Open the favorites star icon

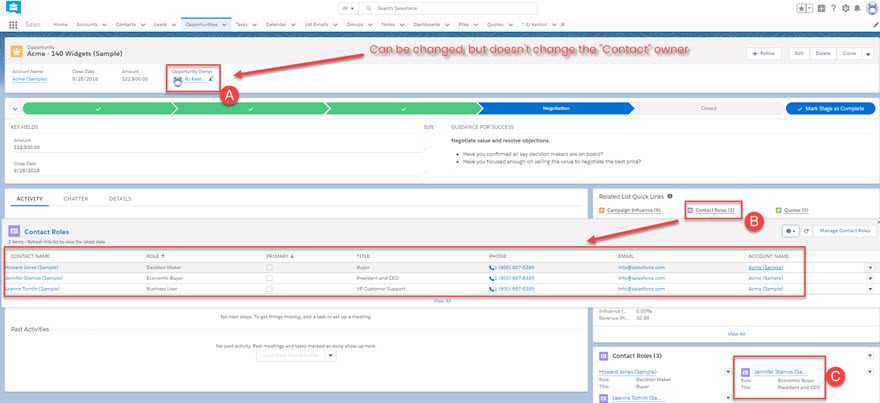click(x=801, y=8)
